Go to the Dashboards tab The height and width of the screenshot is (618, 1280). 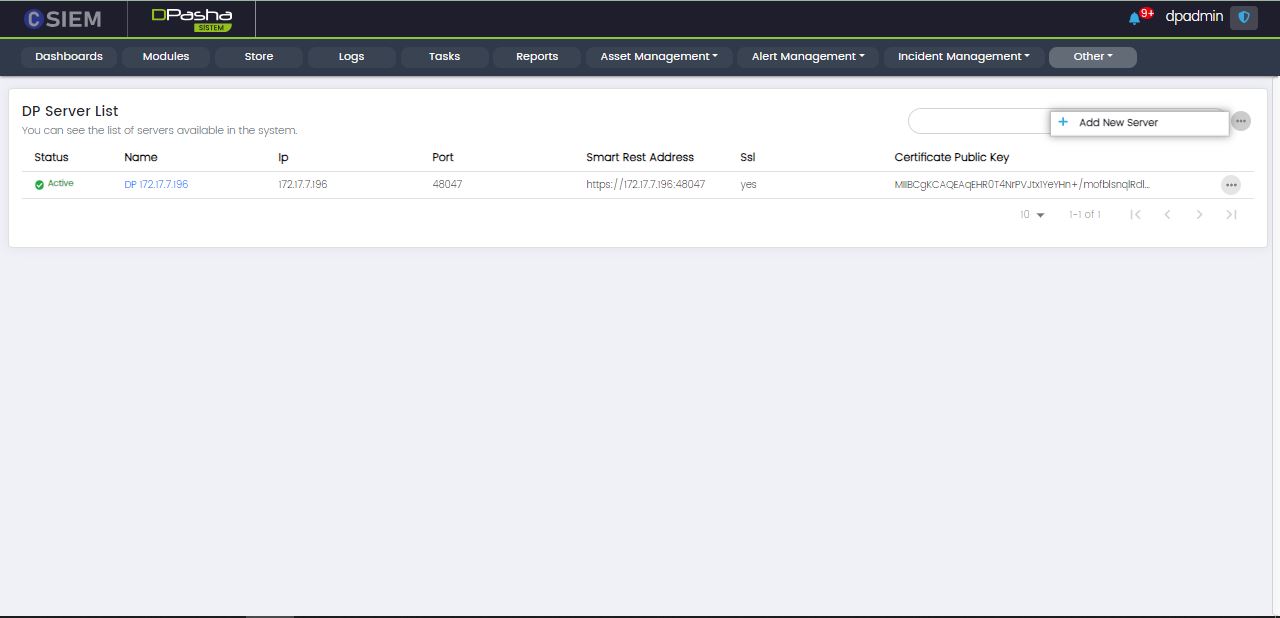[69, 57]
